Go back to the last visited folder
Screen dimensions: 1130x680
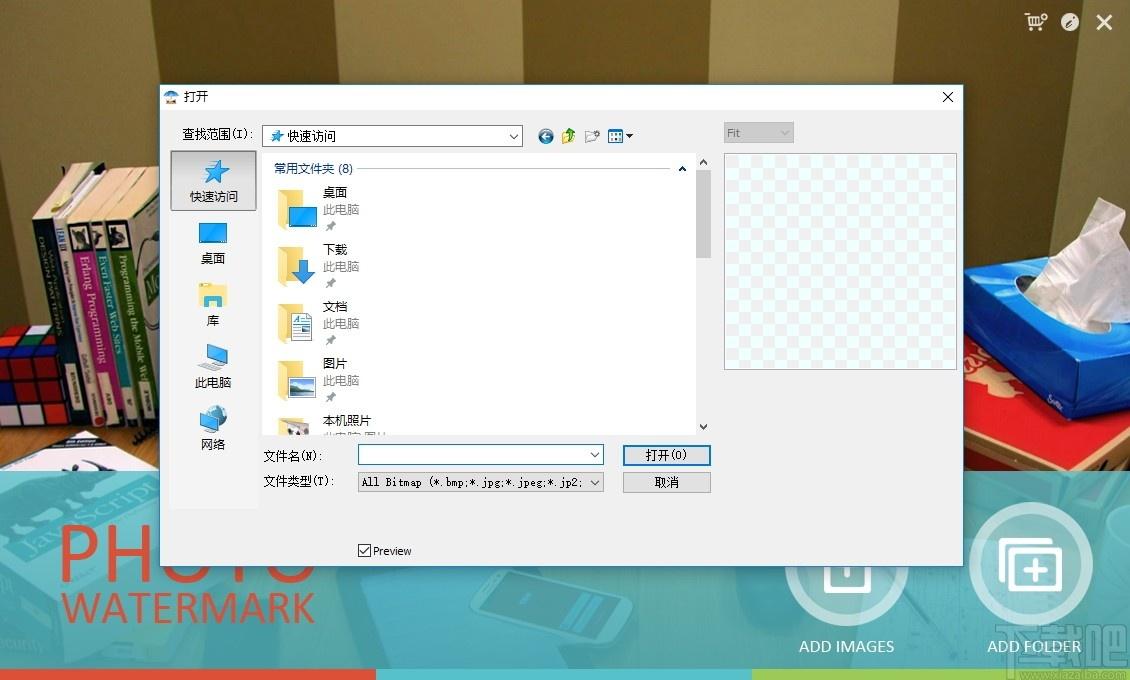pos(546,136)
